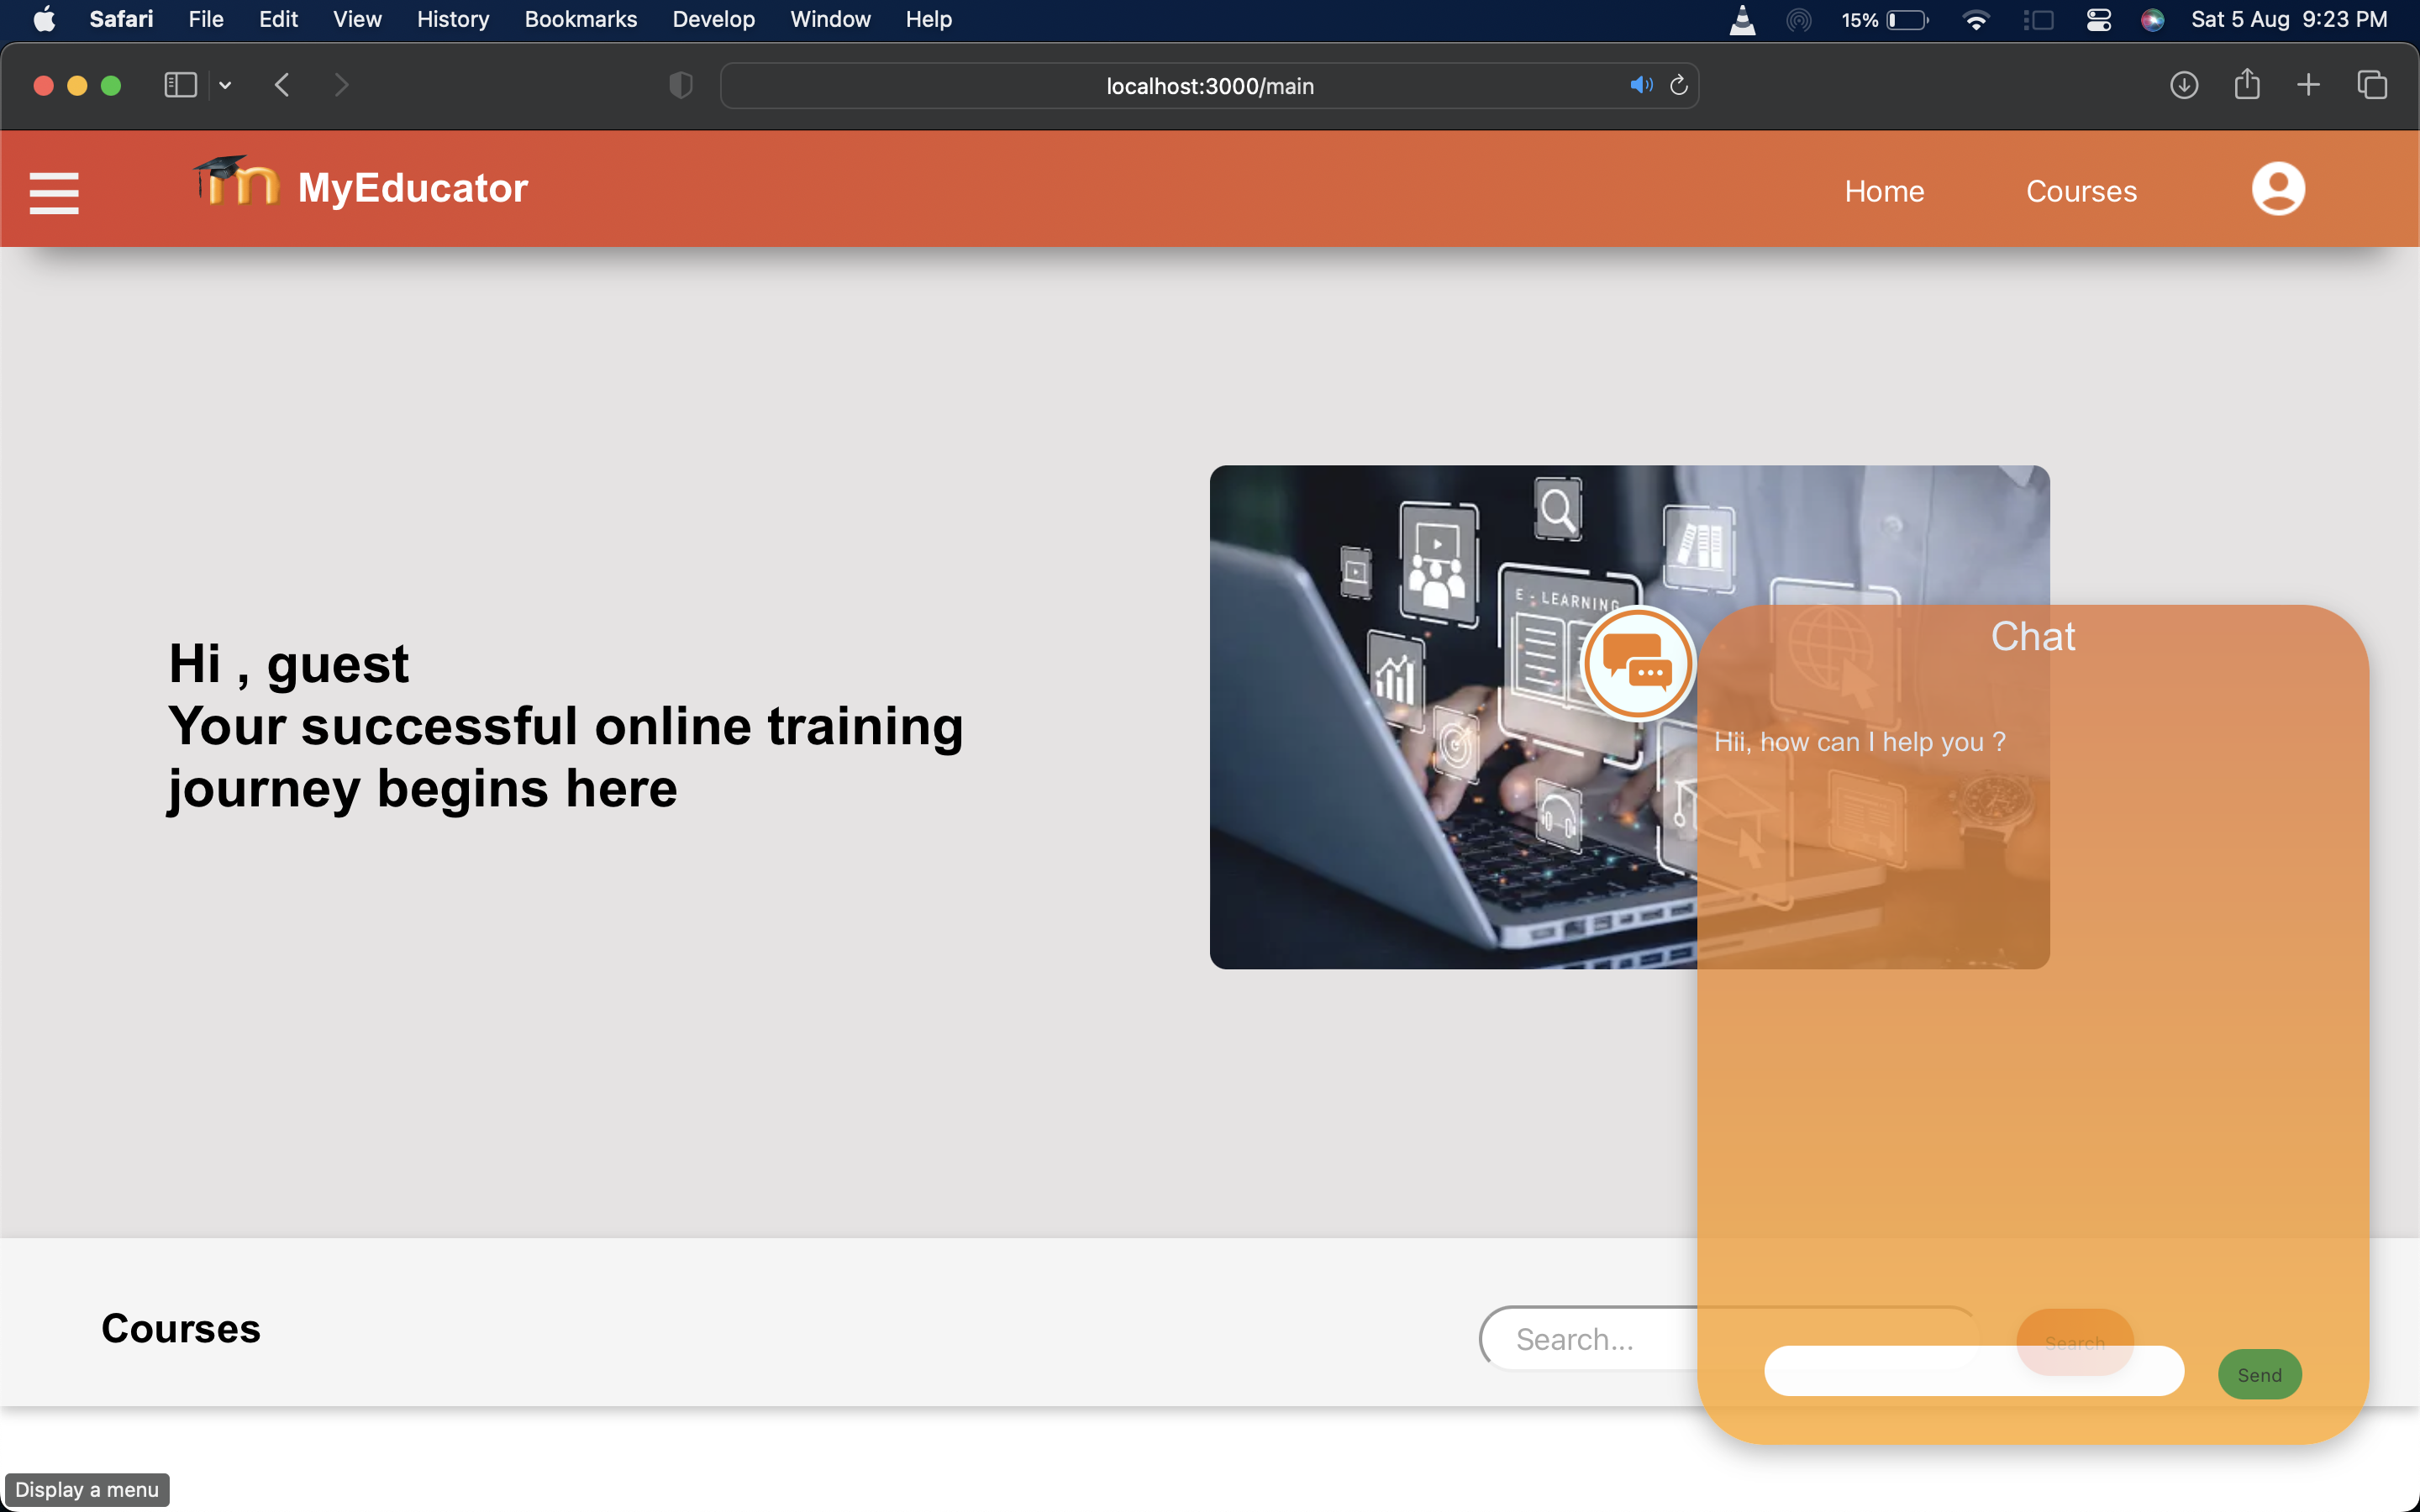The width and height of the screenshot is (2420, 1512).
Task: Open the Bookmarks menu
Action: [580, 20]
